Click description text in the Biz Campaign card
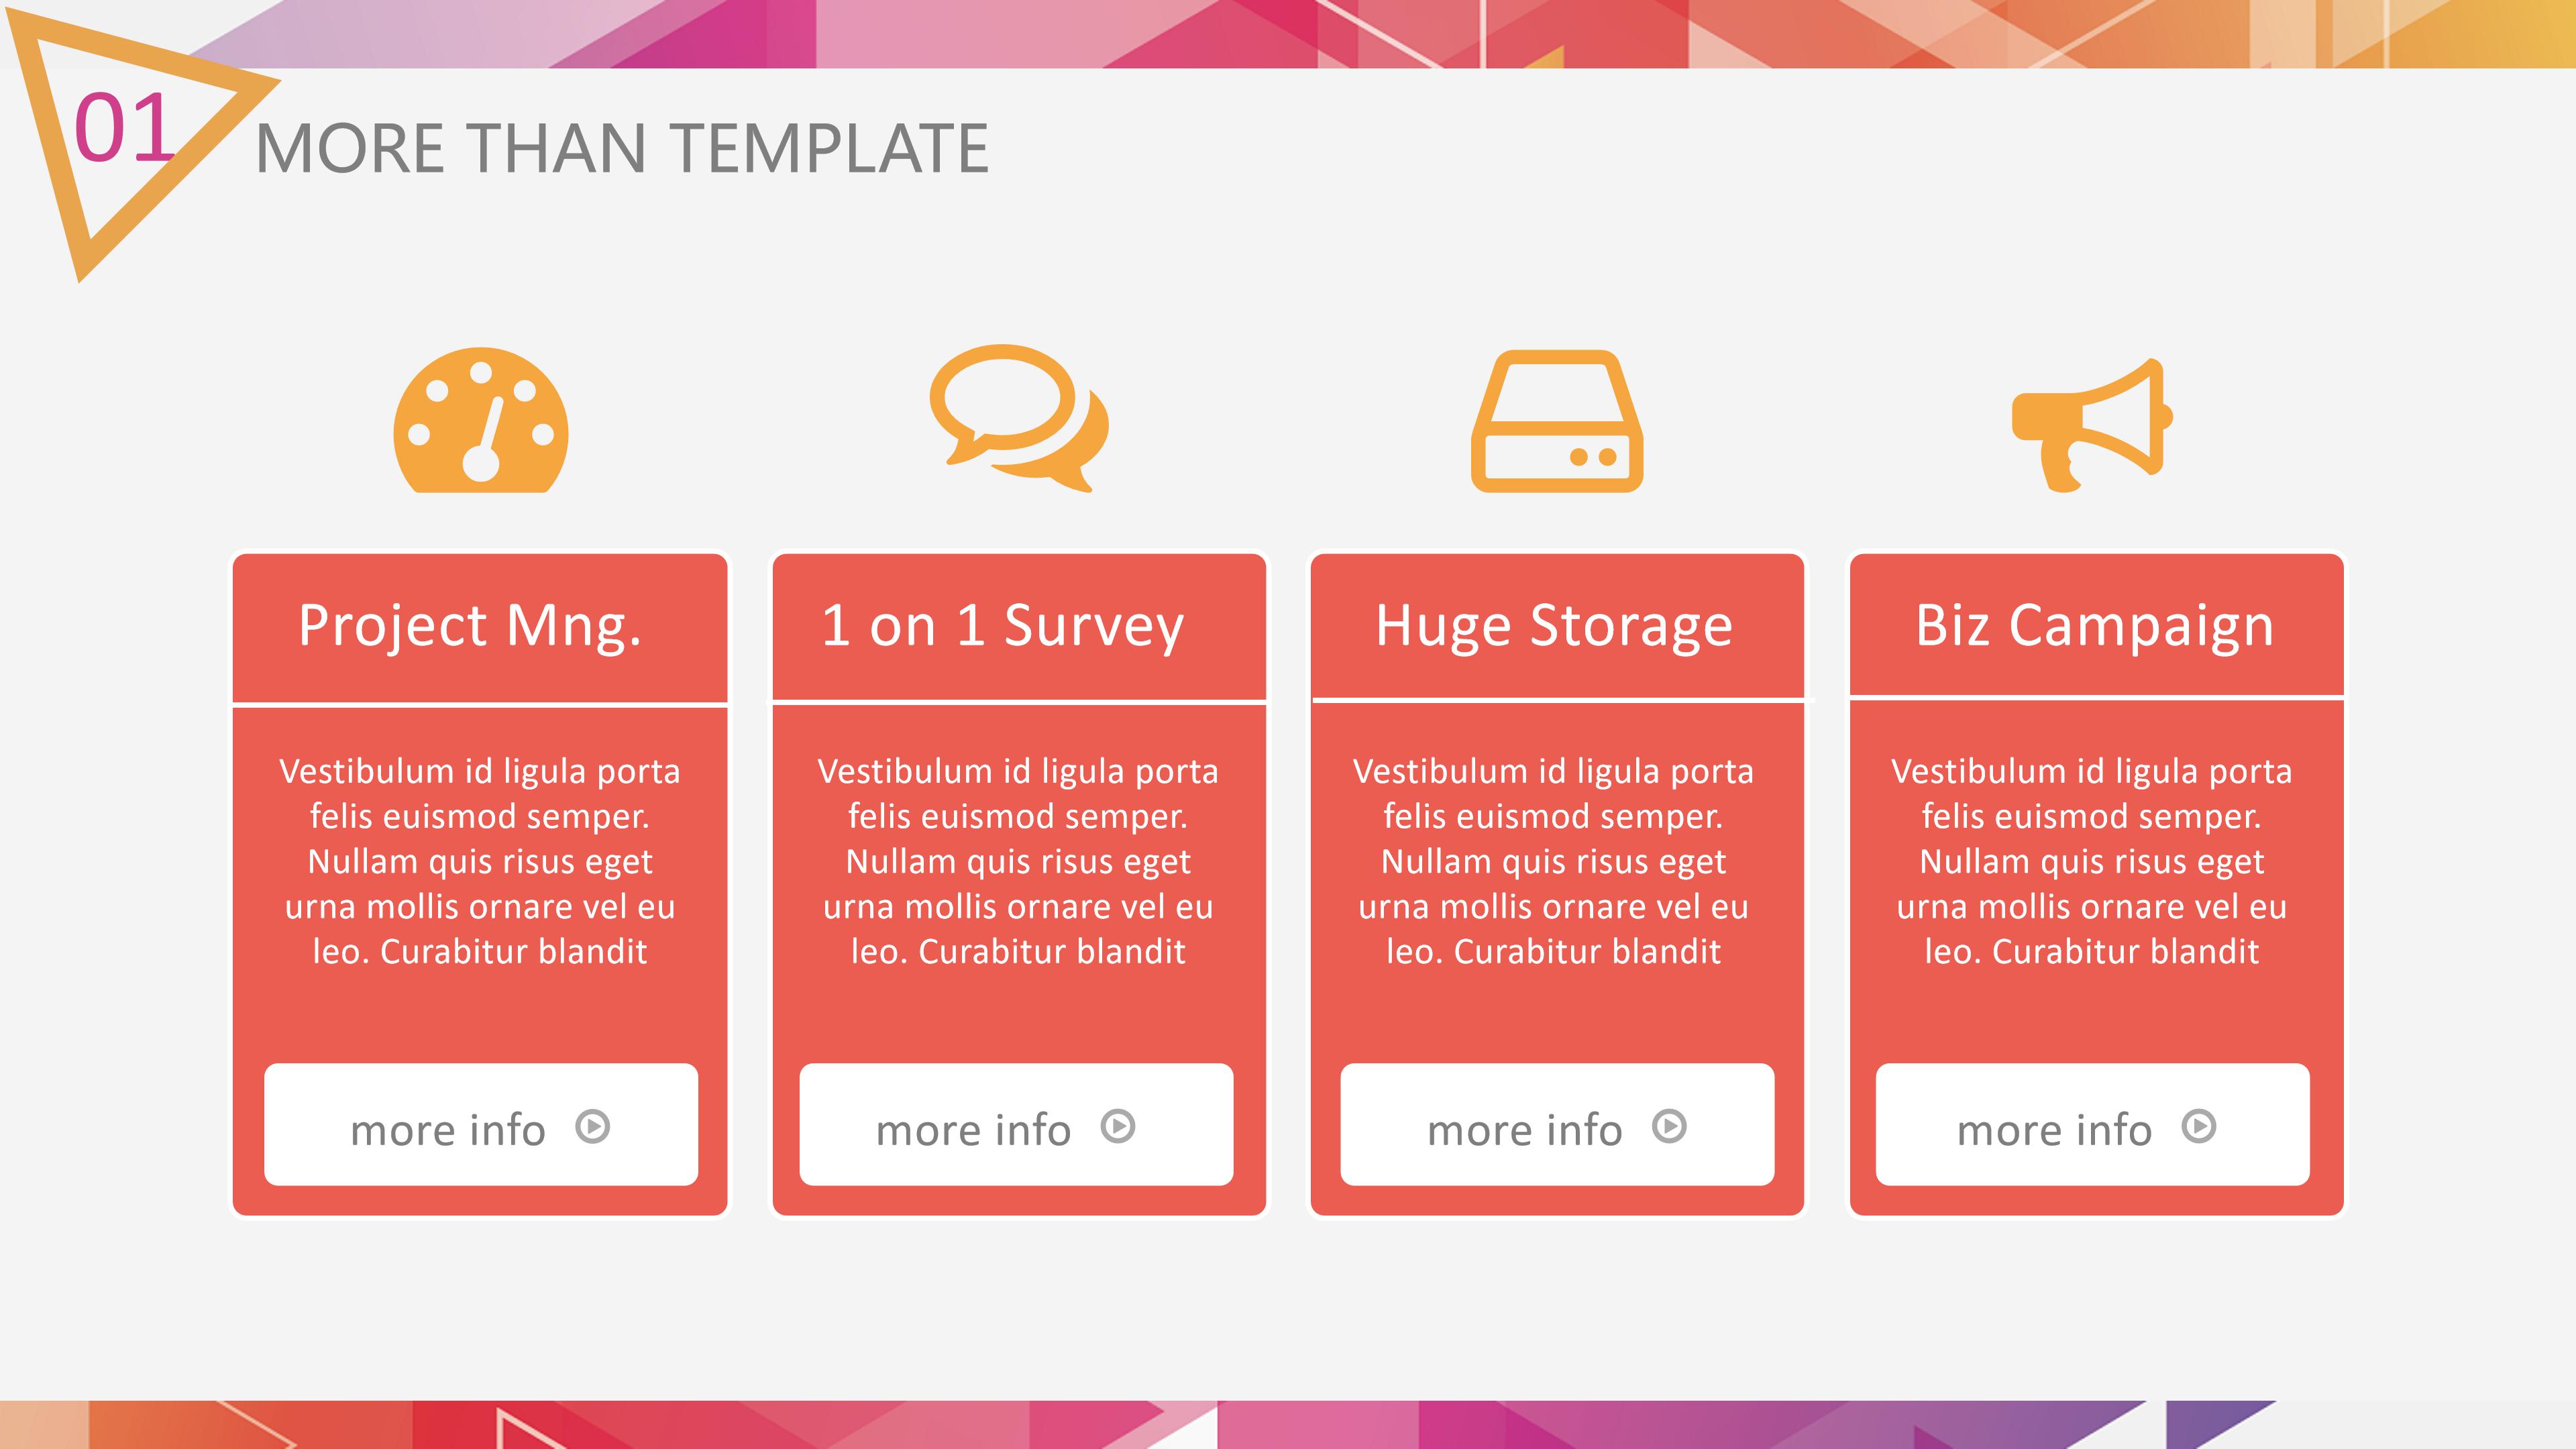 pyautogui.click(x=2092, y=861)
